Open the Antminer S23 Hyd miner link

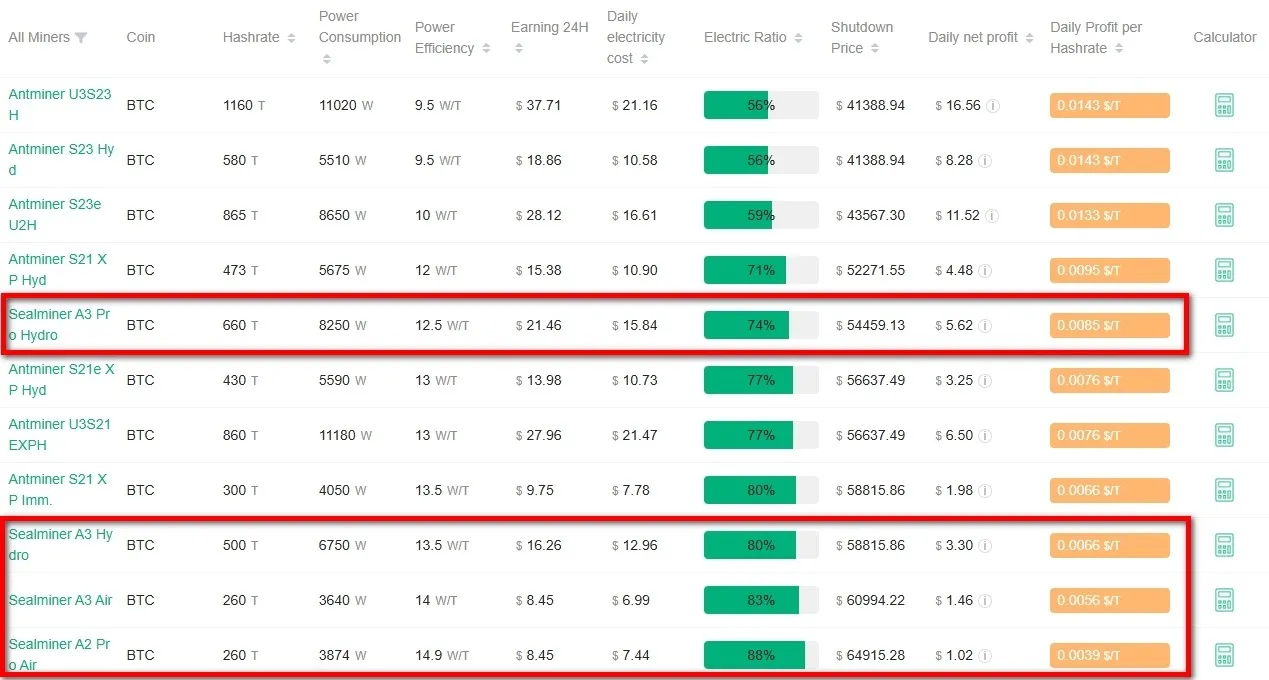pos(61,160)
